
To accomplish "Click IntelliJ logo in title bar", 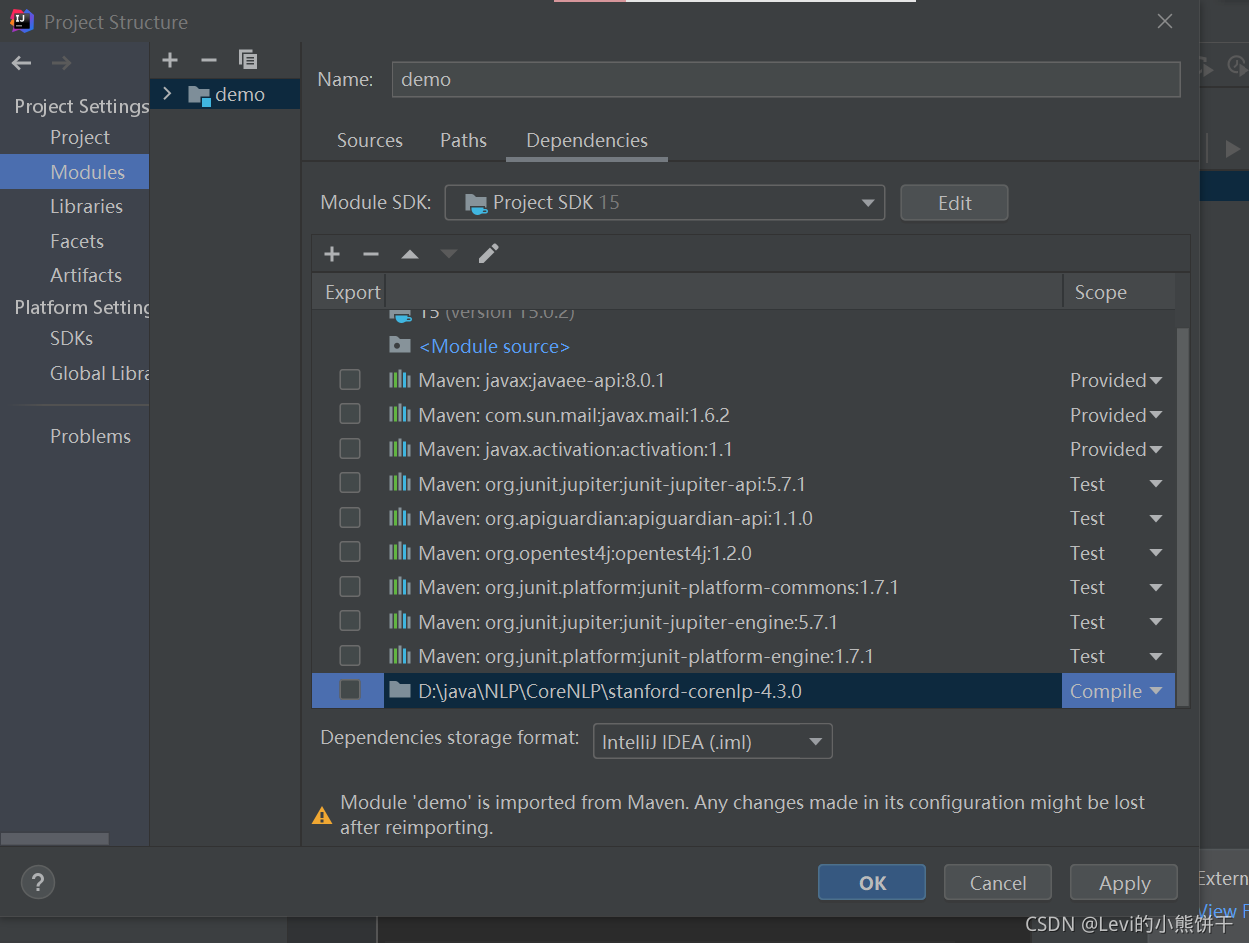I will [x=21, y=21].
